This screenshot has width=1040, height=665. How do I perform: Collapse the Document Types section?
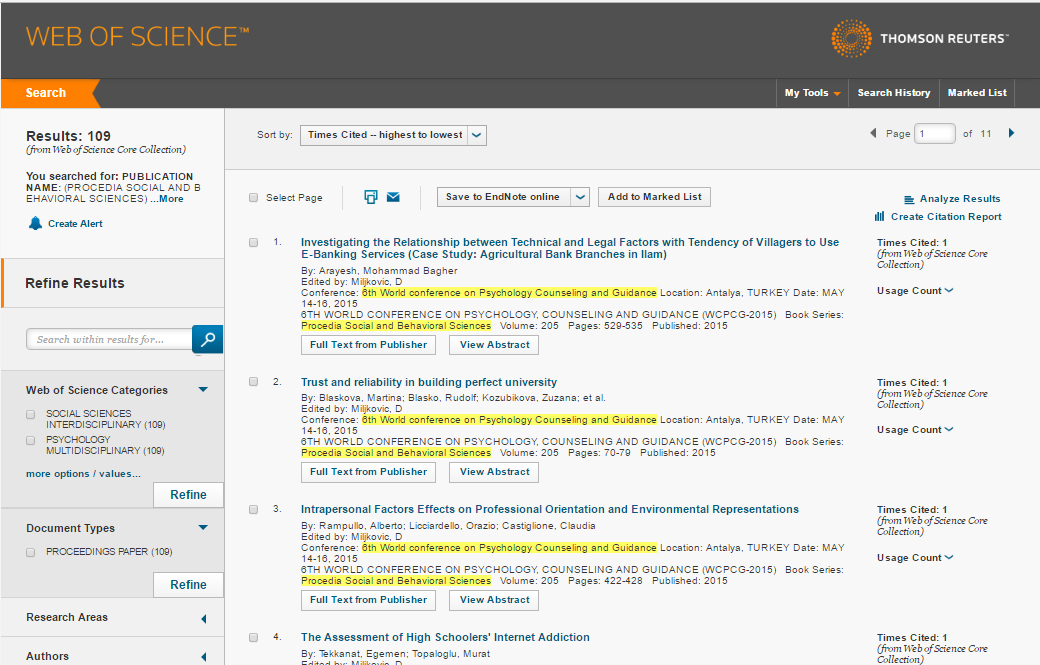tap(203, 528)
